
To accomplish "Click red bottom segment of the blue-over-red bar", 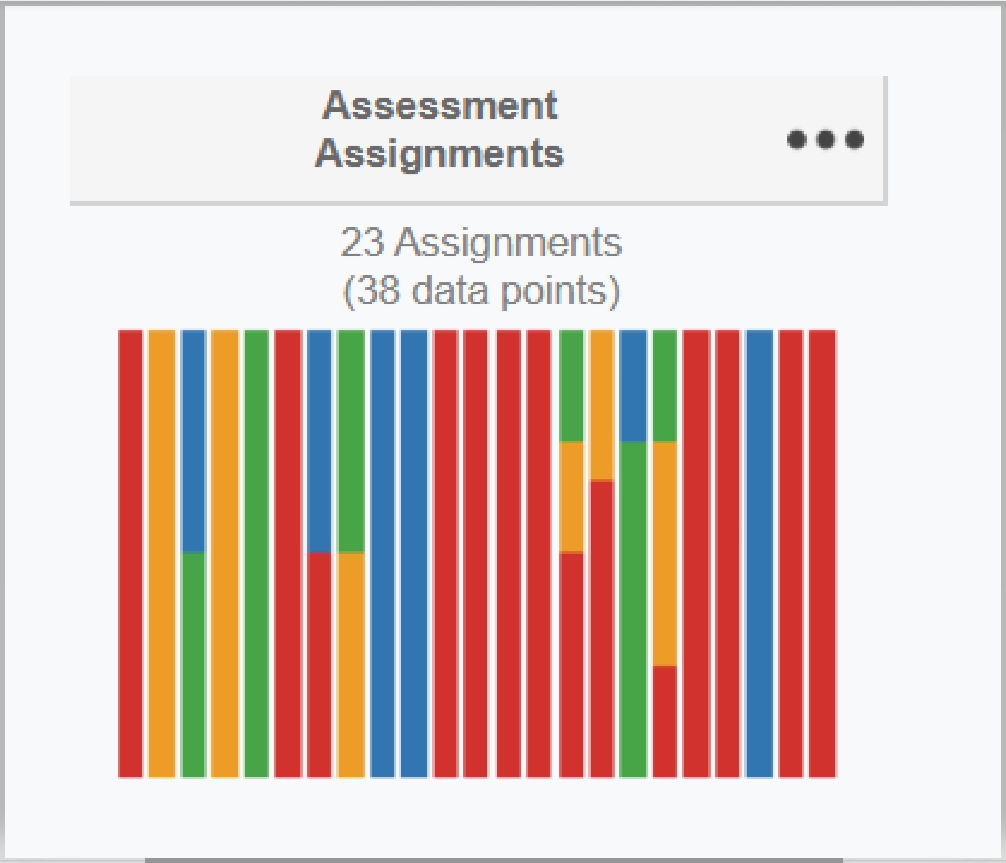I will tap(319, 664).
